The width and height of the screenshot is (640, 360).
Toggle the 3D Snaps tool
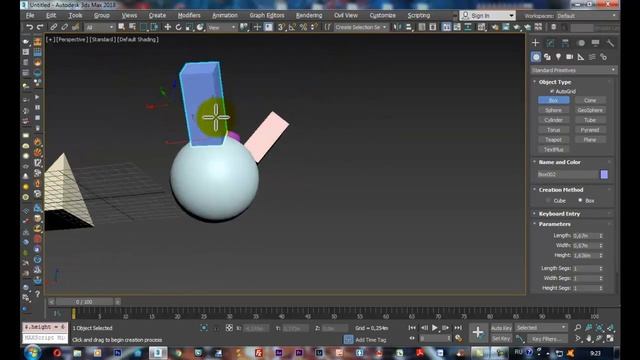[281, 27]
